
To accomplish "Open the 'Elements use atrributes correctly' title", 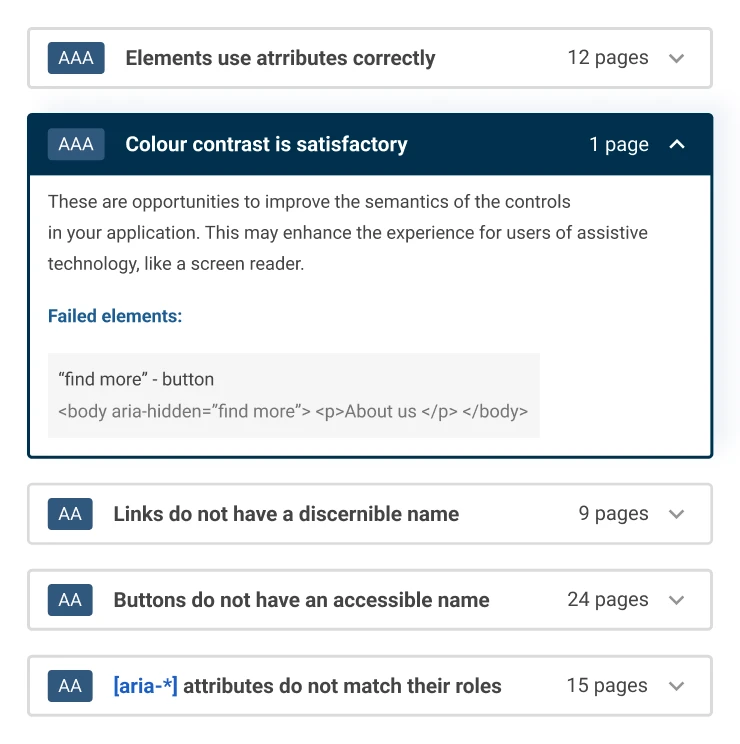I will pos(280,58).
